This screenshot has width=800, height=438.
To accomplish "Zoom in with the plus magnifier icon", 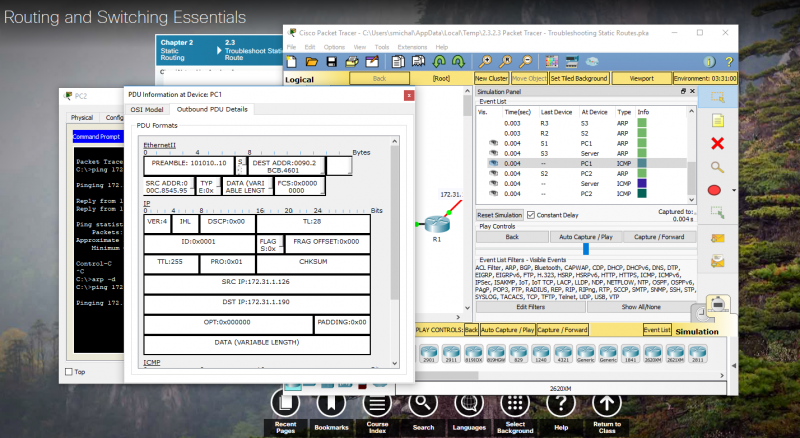I will point(485,62).
